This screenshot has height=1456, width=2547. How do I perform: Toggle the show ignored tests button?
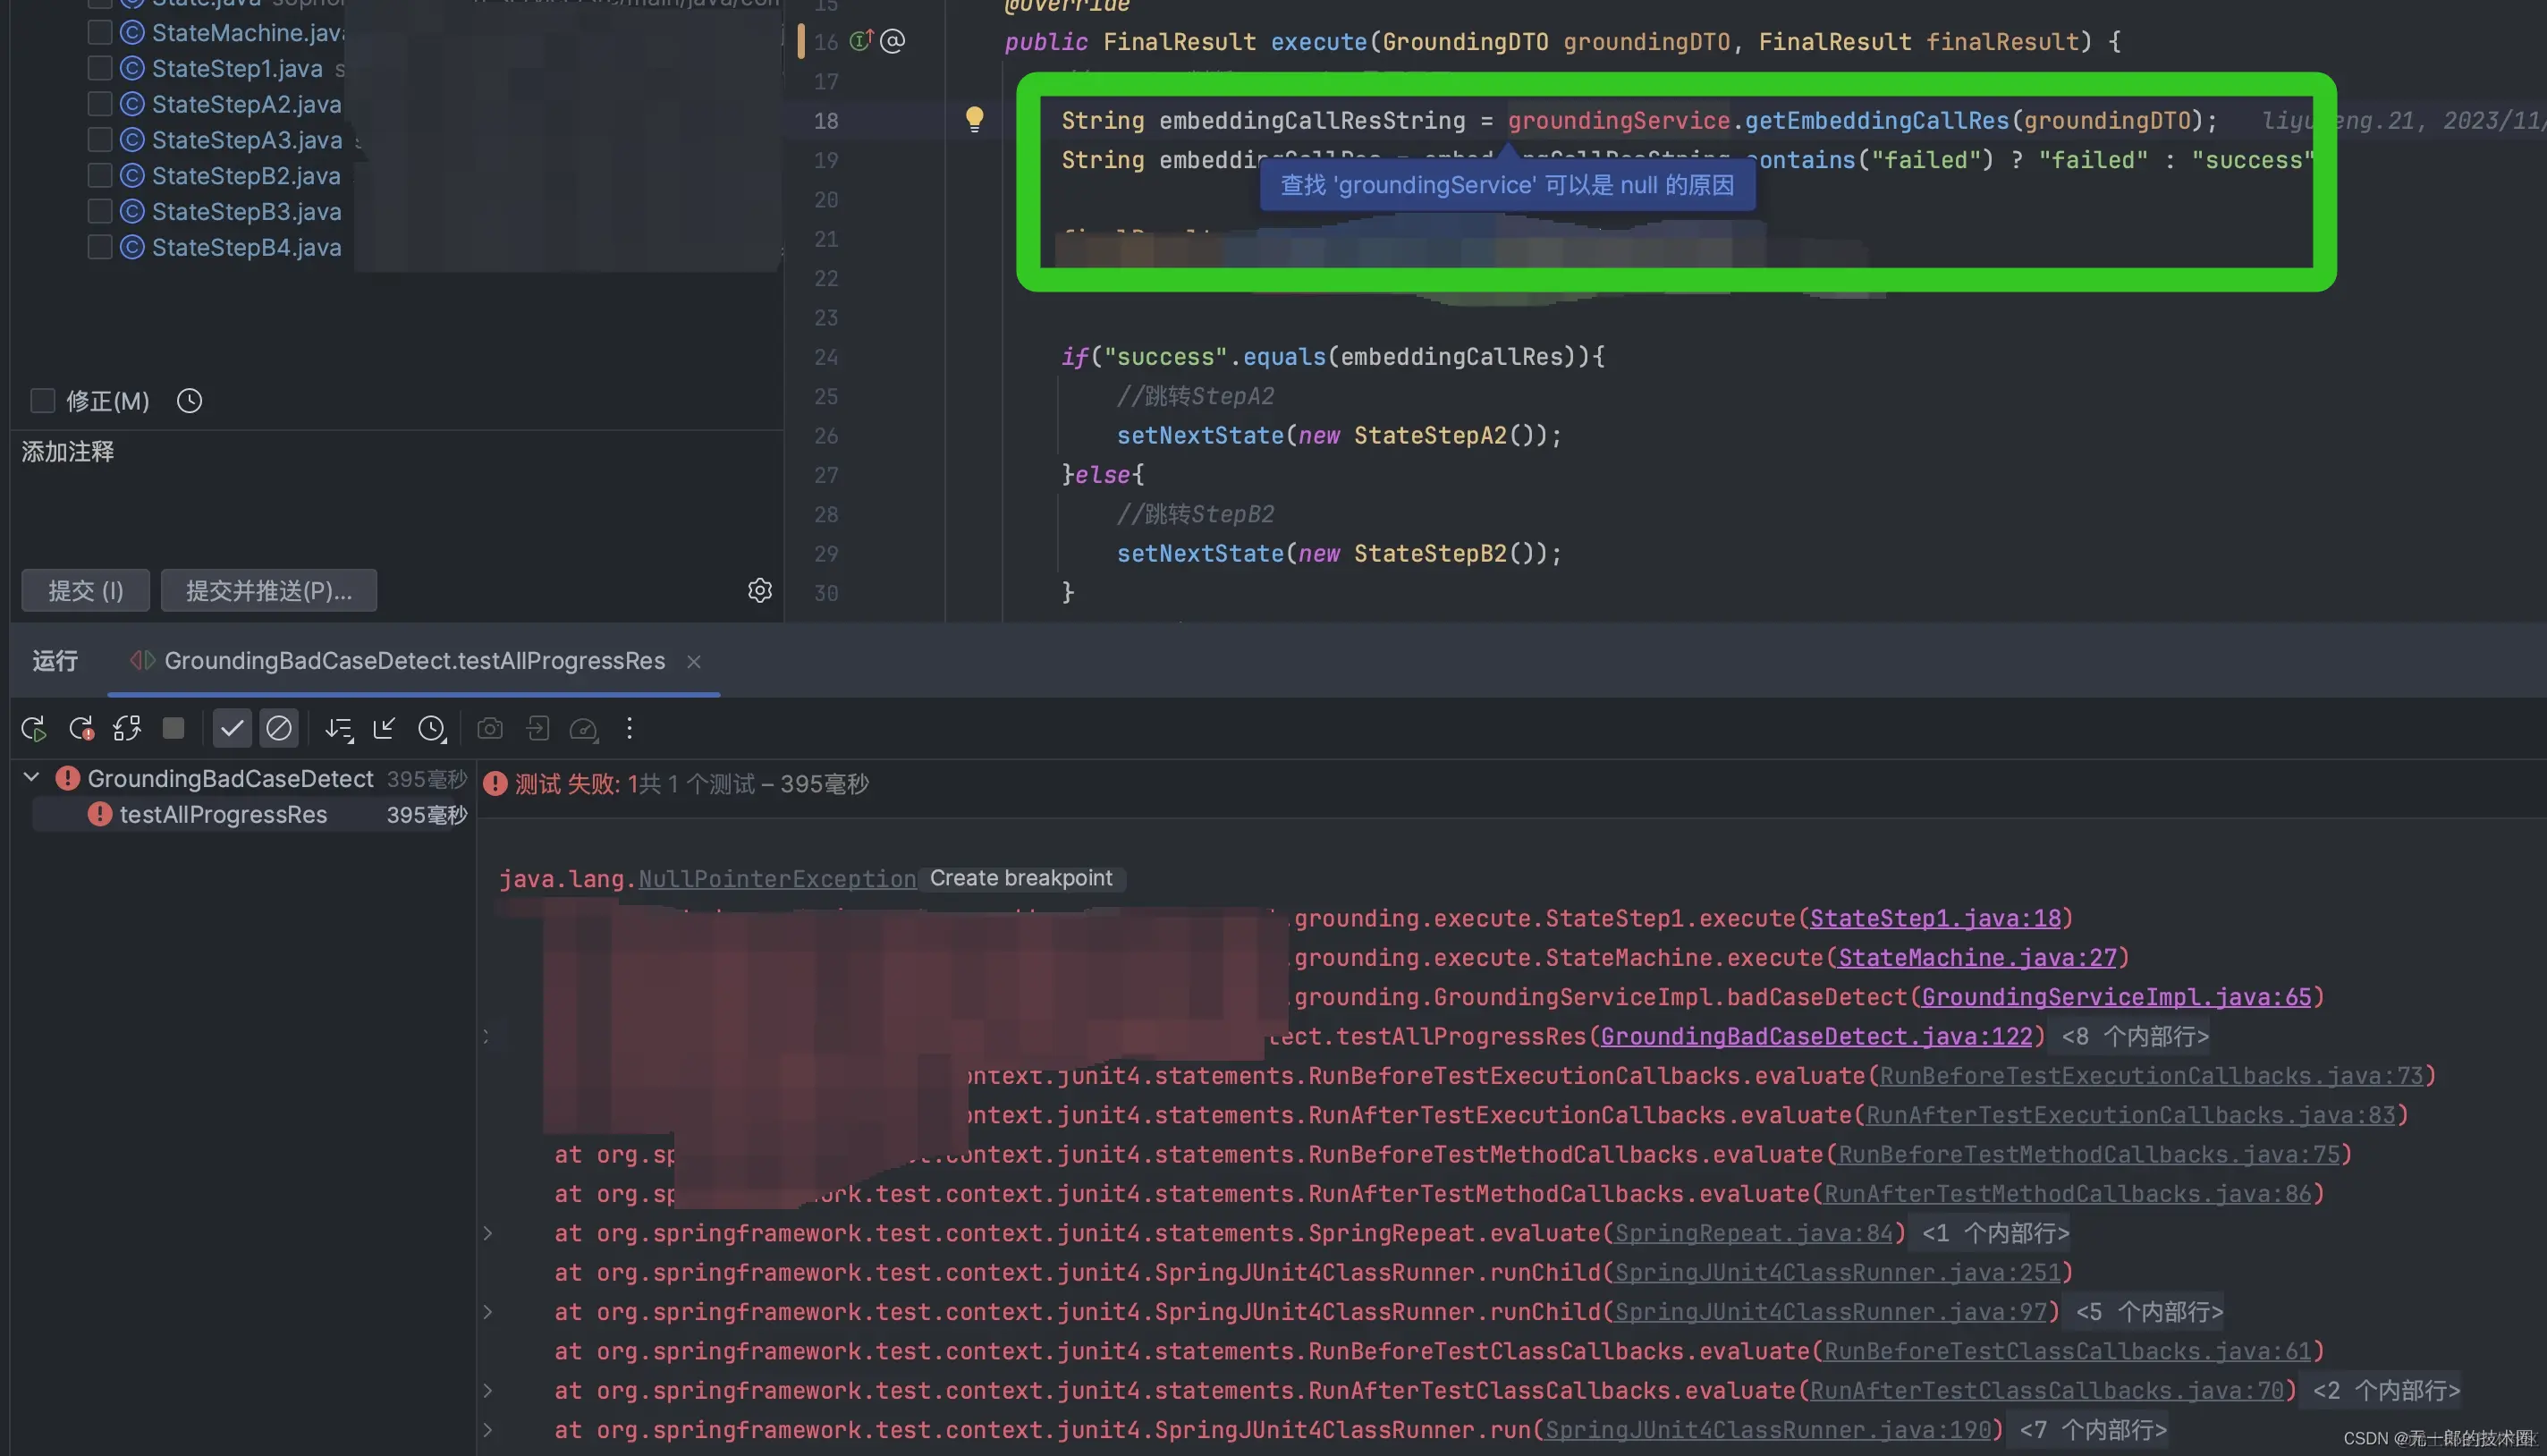coord(279,729)
